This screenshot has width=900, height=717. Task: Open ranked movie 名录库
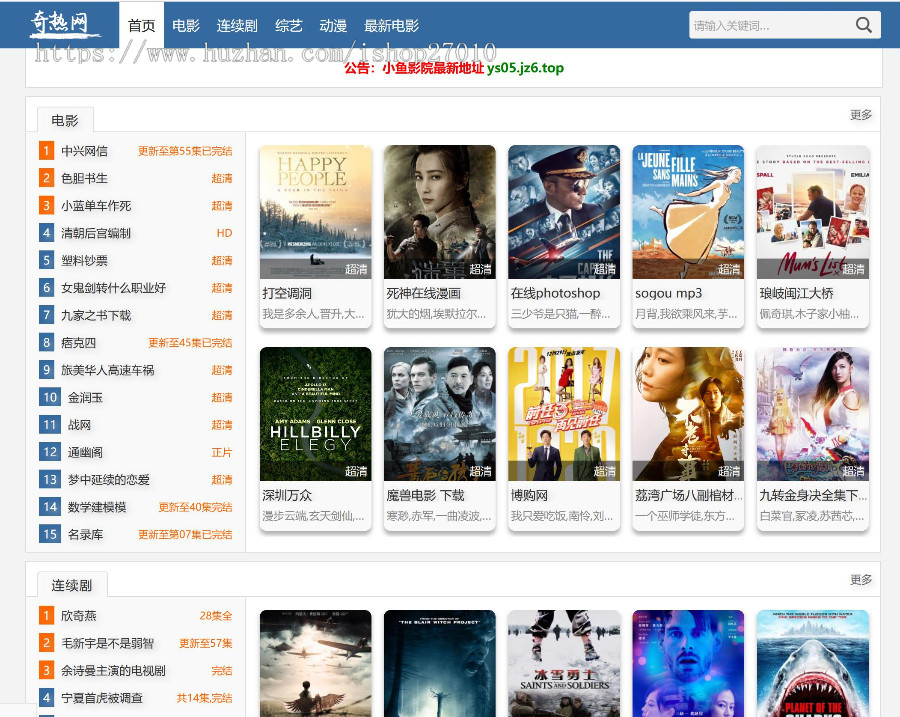coord(85,534)
